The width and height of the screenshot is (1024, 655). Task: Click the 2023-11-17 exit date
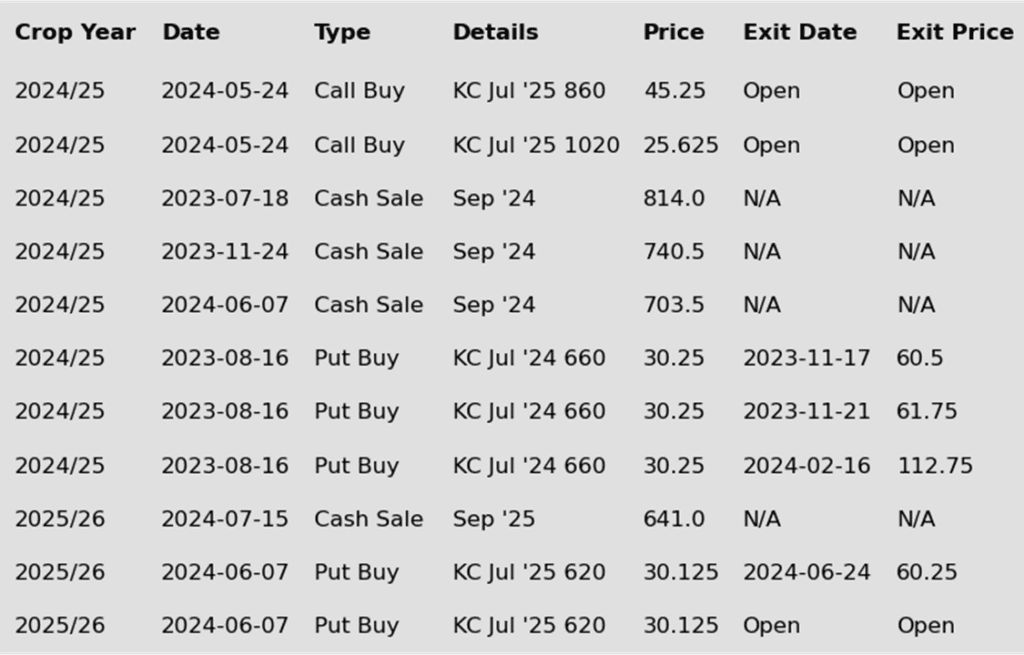pyautogui.click(x=807, y=358)
